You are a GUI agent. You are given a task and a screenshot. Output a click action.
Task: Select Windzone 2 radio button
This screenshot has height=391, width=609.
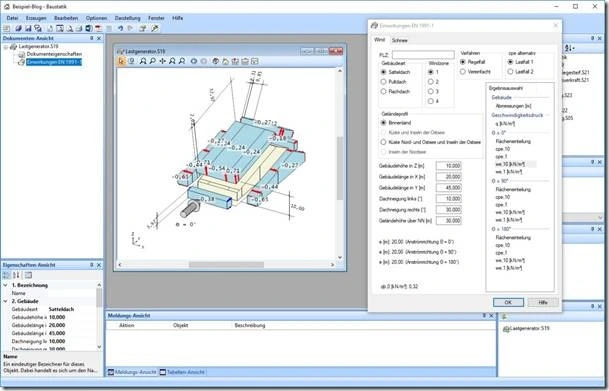pos(430,82)
